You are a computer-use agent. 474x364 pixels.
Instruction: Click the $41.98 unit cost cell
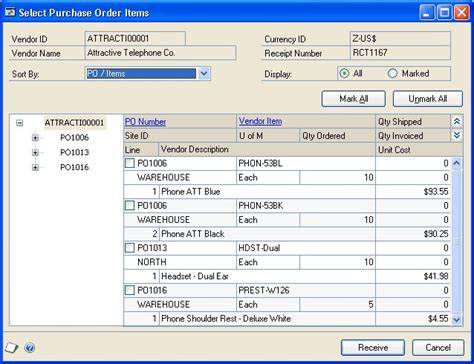point(413,276)
